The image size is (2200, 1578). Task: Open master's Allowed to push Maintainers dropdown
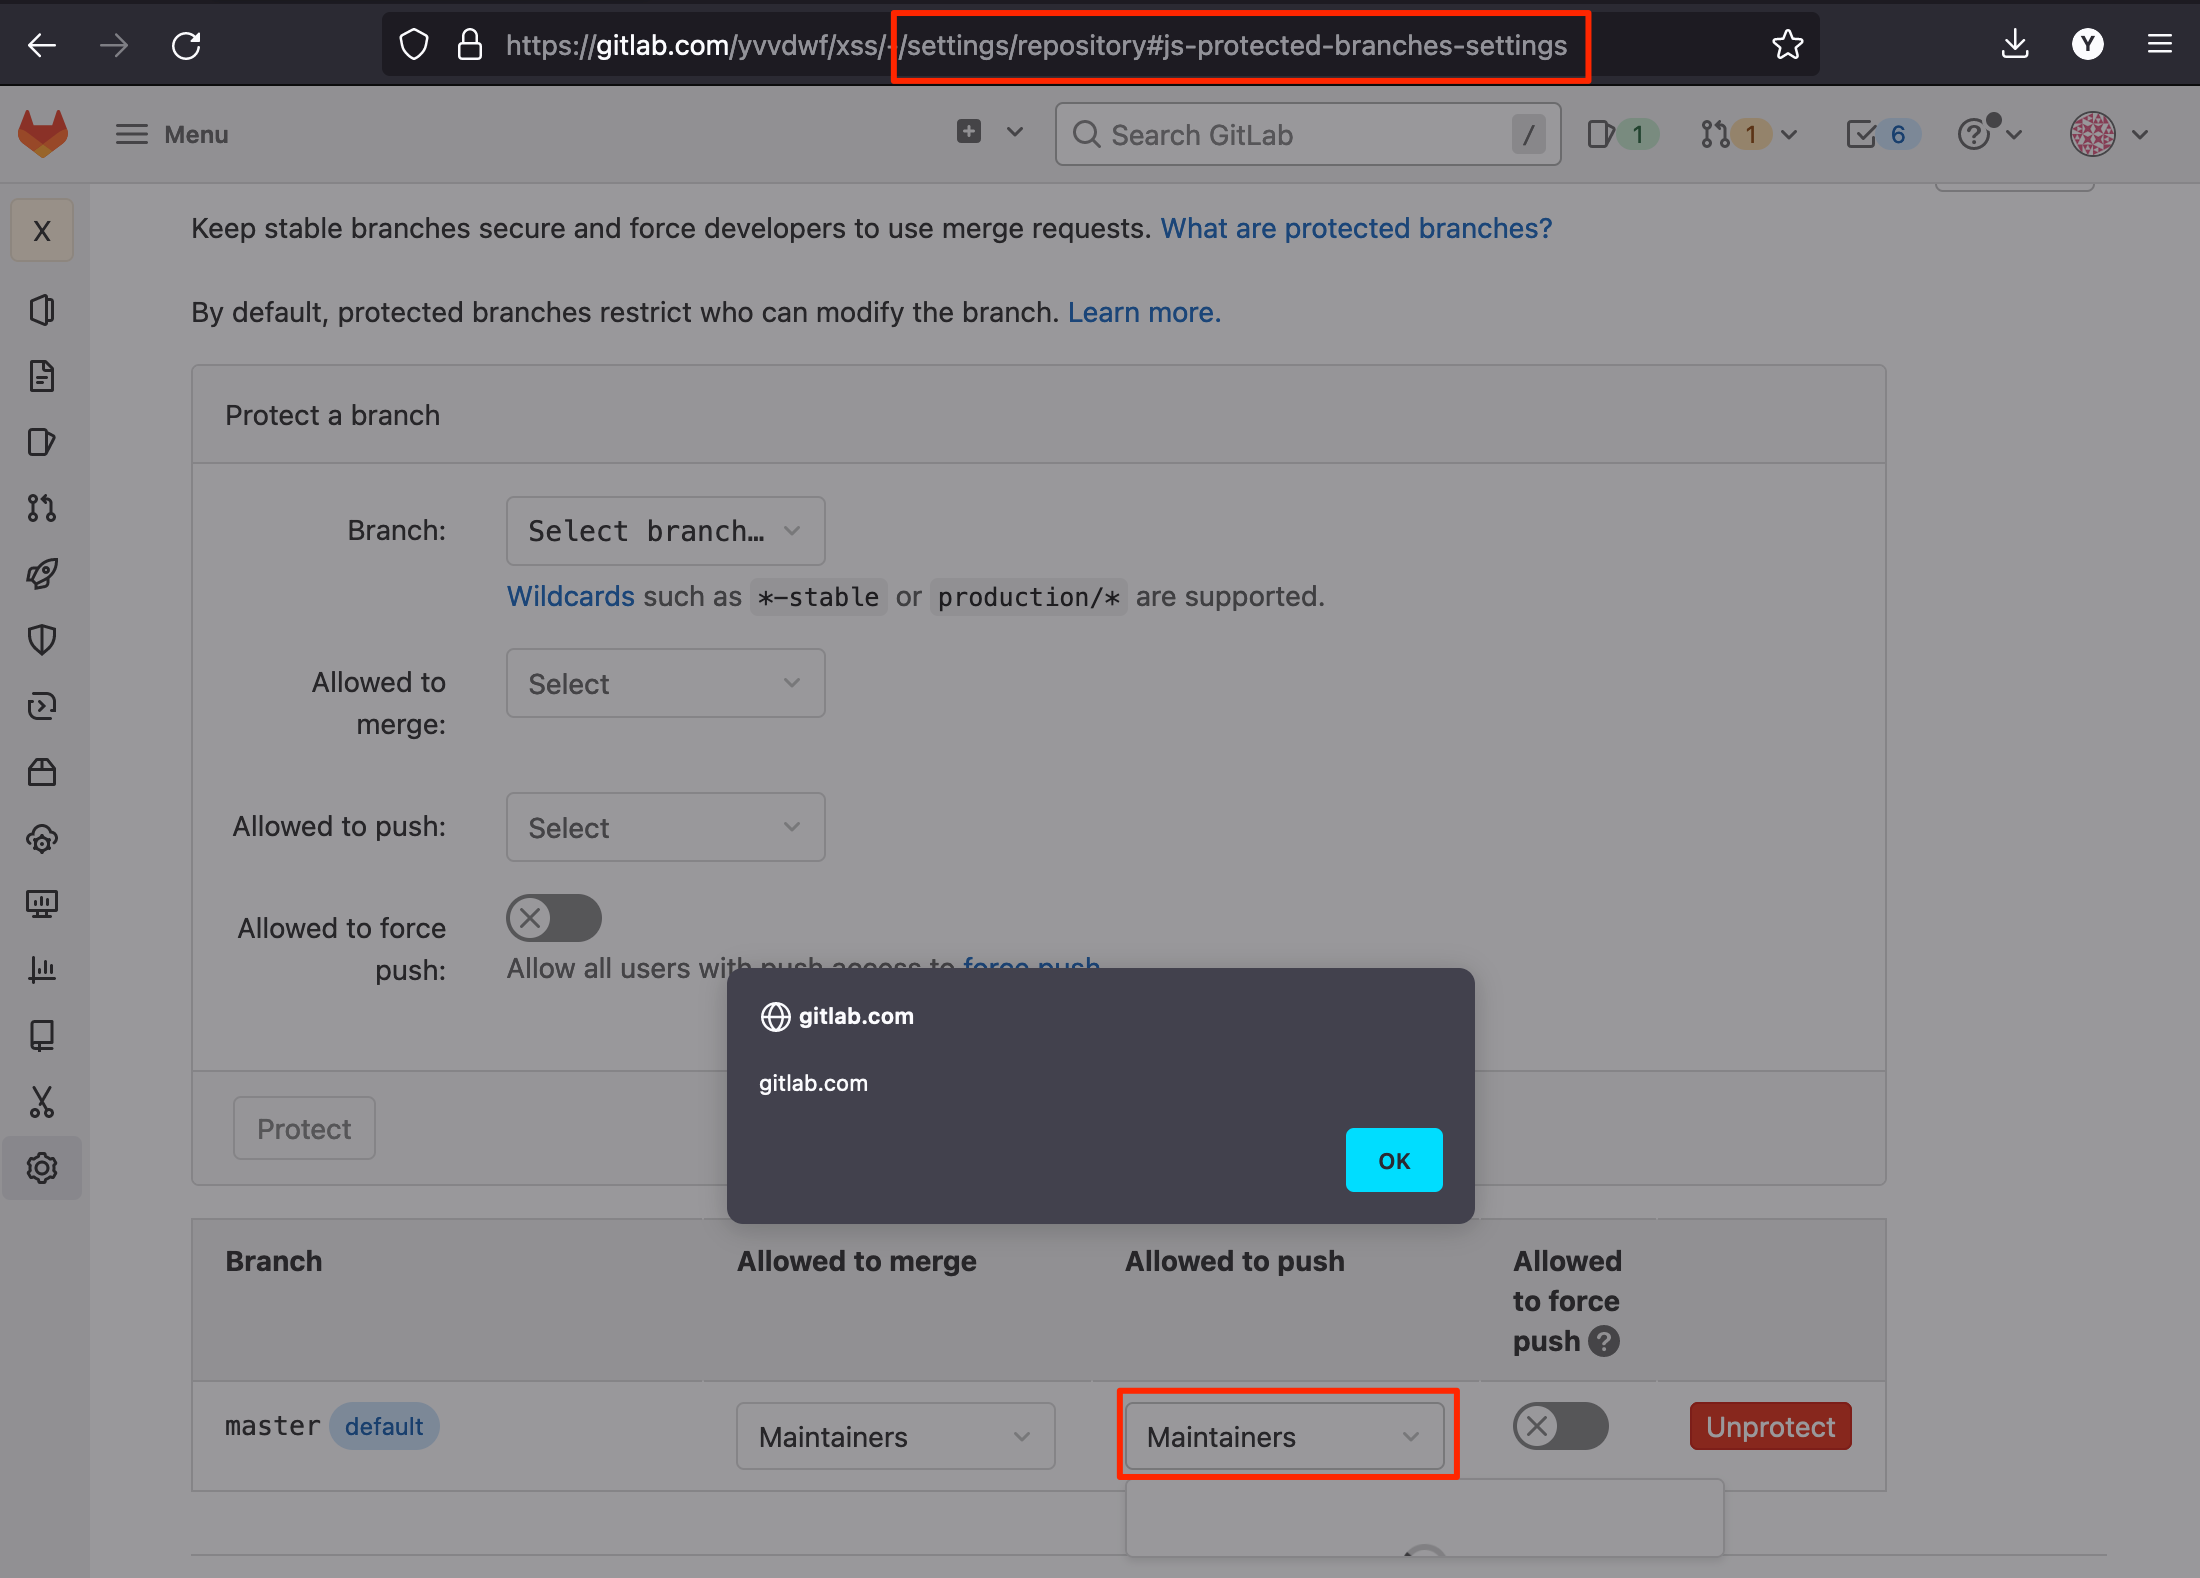point(1284,1437)
